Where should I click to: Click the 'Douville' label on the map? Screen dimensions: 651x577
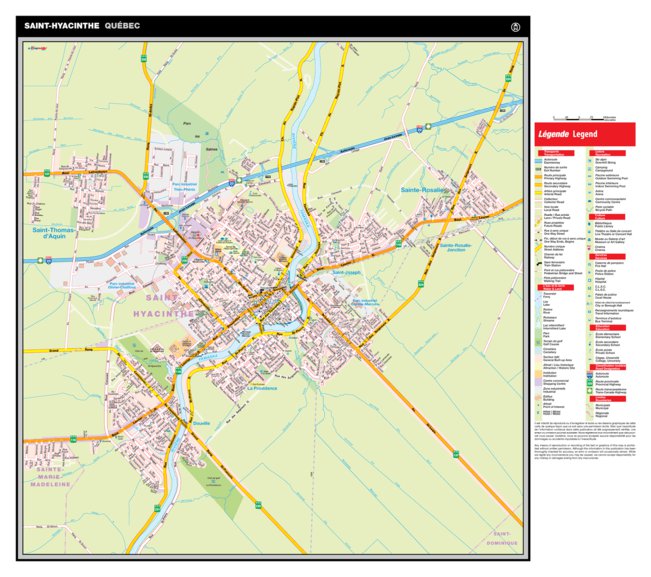[201, 423]
